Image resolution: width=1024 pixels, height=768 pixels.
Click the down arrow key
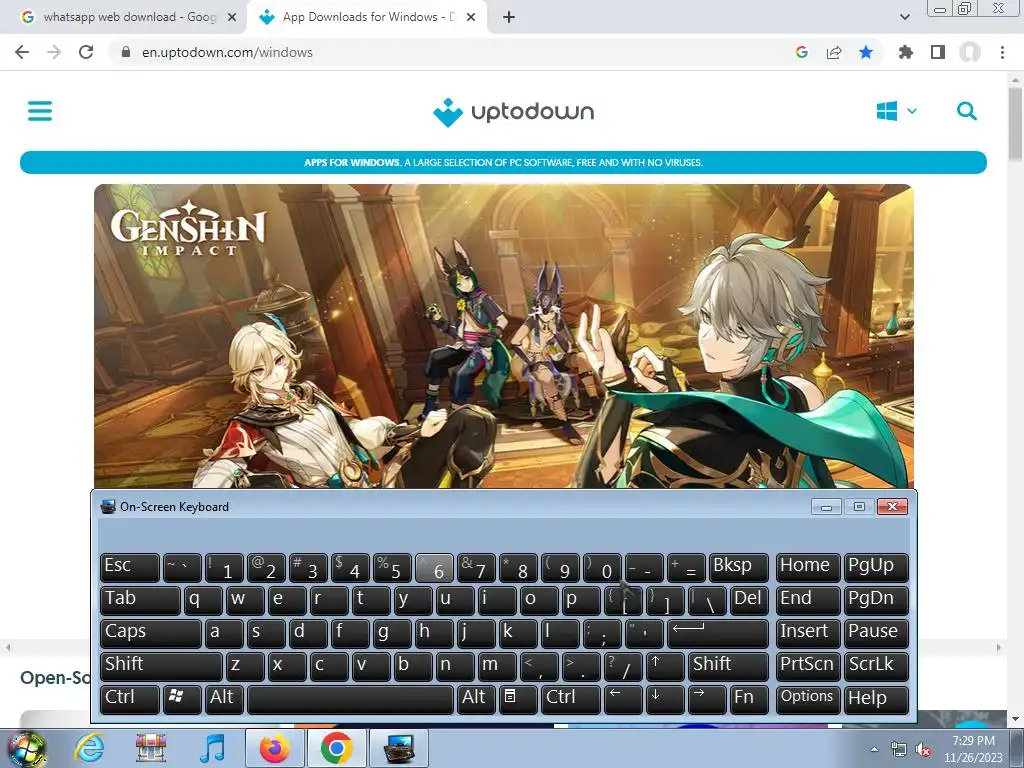[x=665, y=699]
